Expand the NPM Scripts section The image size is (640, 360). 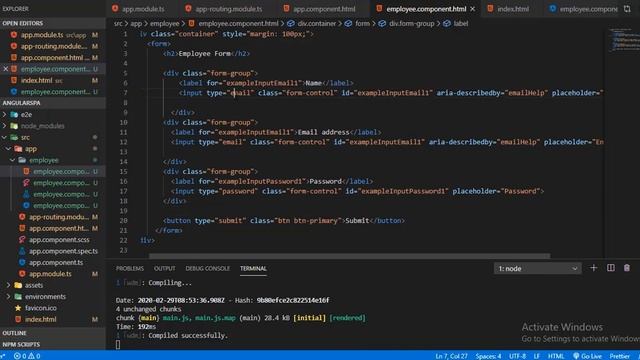click(53, 344)
